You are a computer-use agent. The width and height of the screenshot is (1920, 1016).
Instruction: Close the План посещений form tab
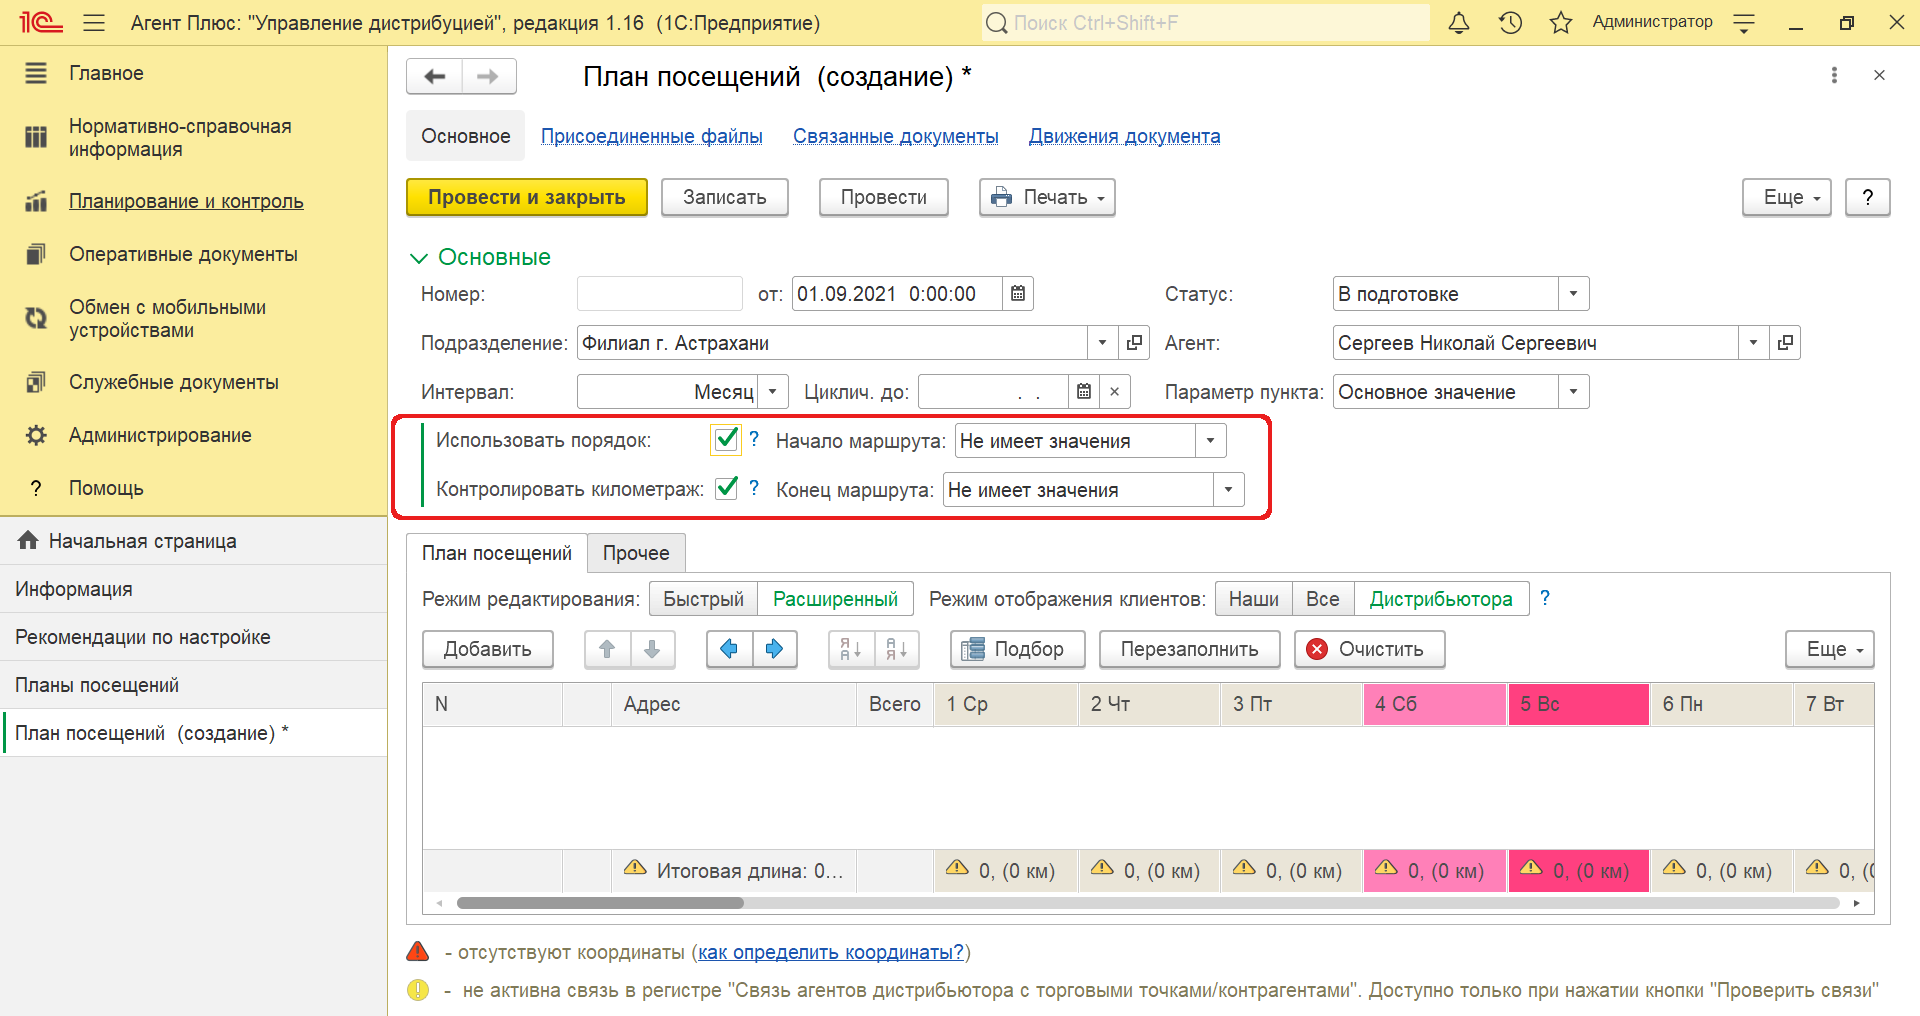coord(1879,75)
